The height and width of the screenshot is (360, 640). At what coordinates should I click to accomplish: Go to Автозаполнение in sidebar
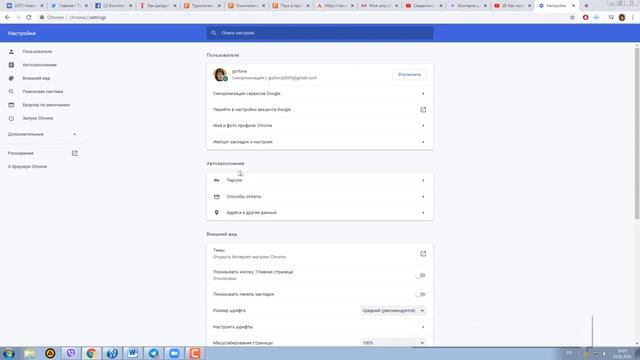(x=40, y=65)
